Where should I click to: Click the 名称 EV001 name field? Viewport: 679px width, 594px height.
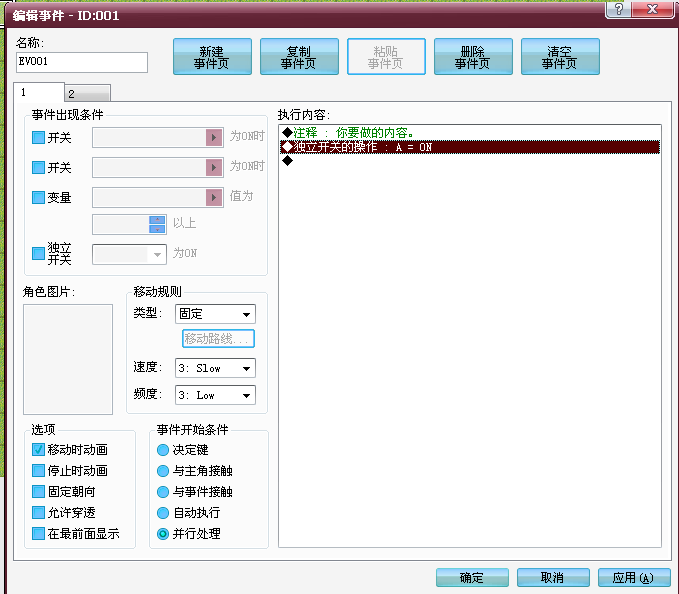coord(82,62)
